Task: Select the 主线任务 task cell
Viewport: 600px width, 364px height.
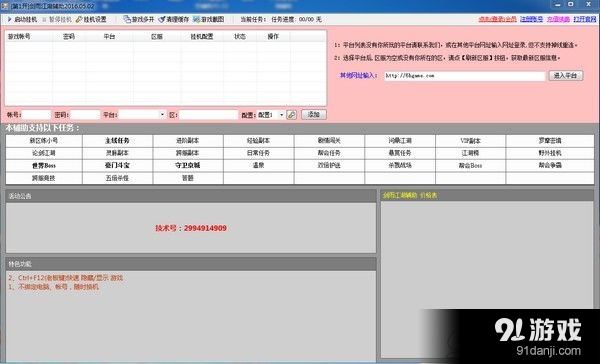Action: pos(117,141)
